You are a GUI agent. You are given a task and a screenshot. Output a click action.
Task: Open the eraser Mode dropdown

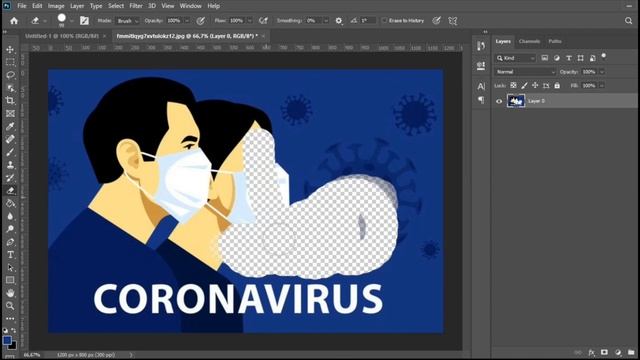coord(127,20)
